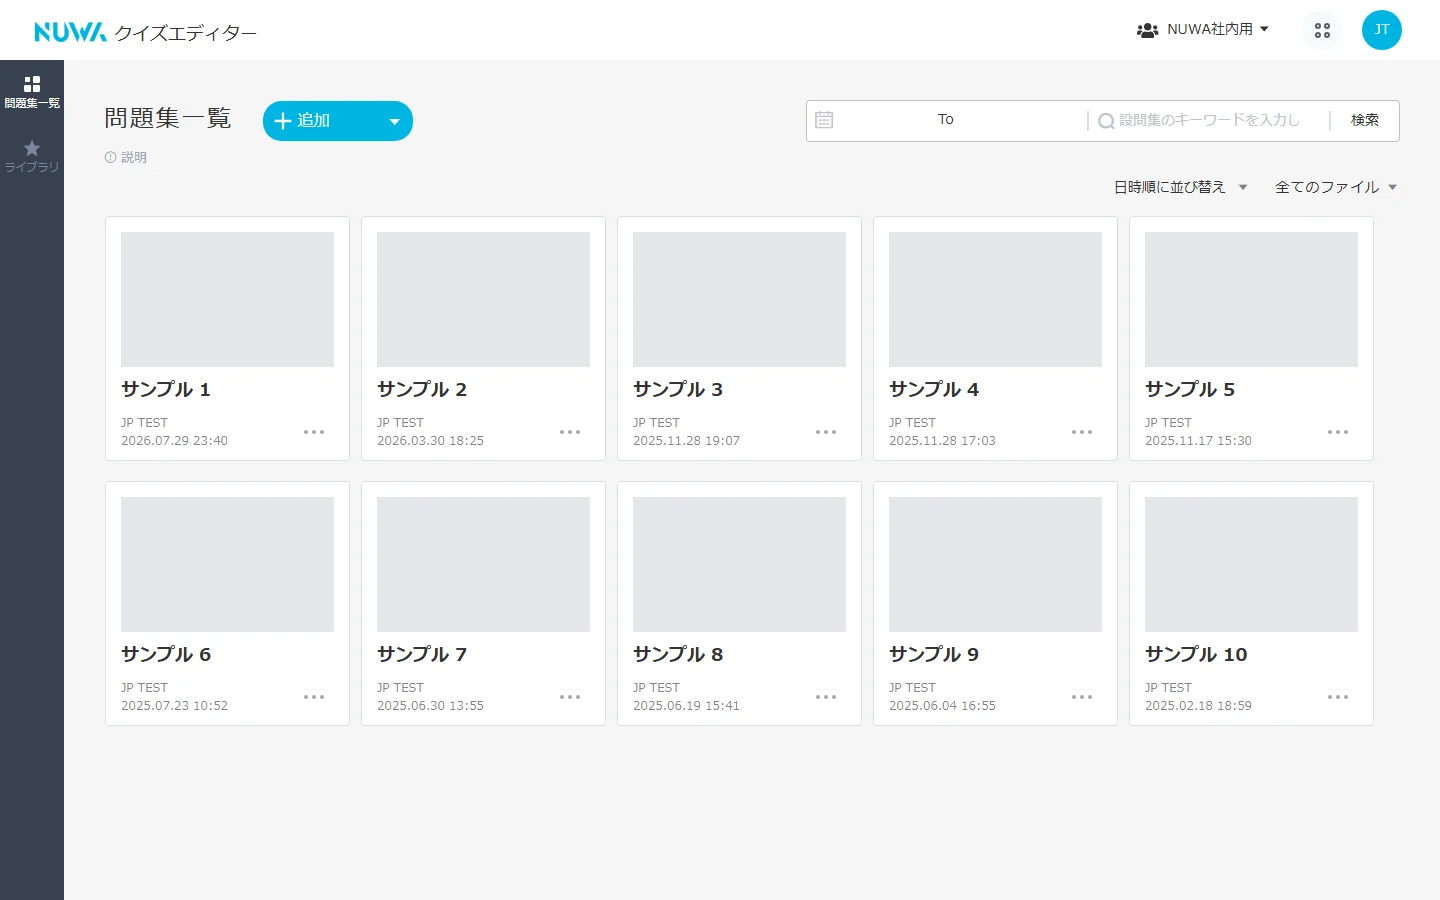The height and width of the screenshot is (900, 1440).
Task: Open more options for サンプル 5
Action: click(1338, 432)
